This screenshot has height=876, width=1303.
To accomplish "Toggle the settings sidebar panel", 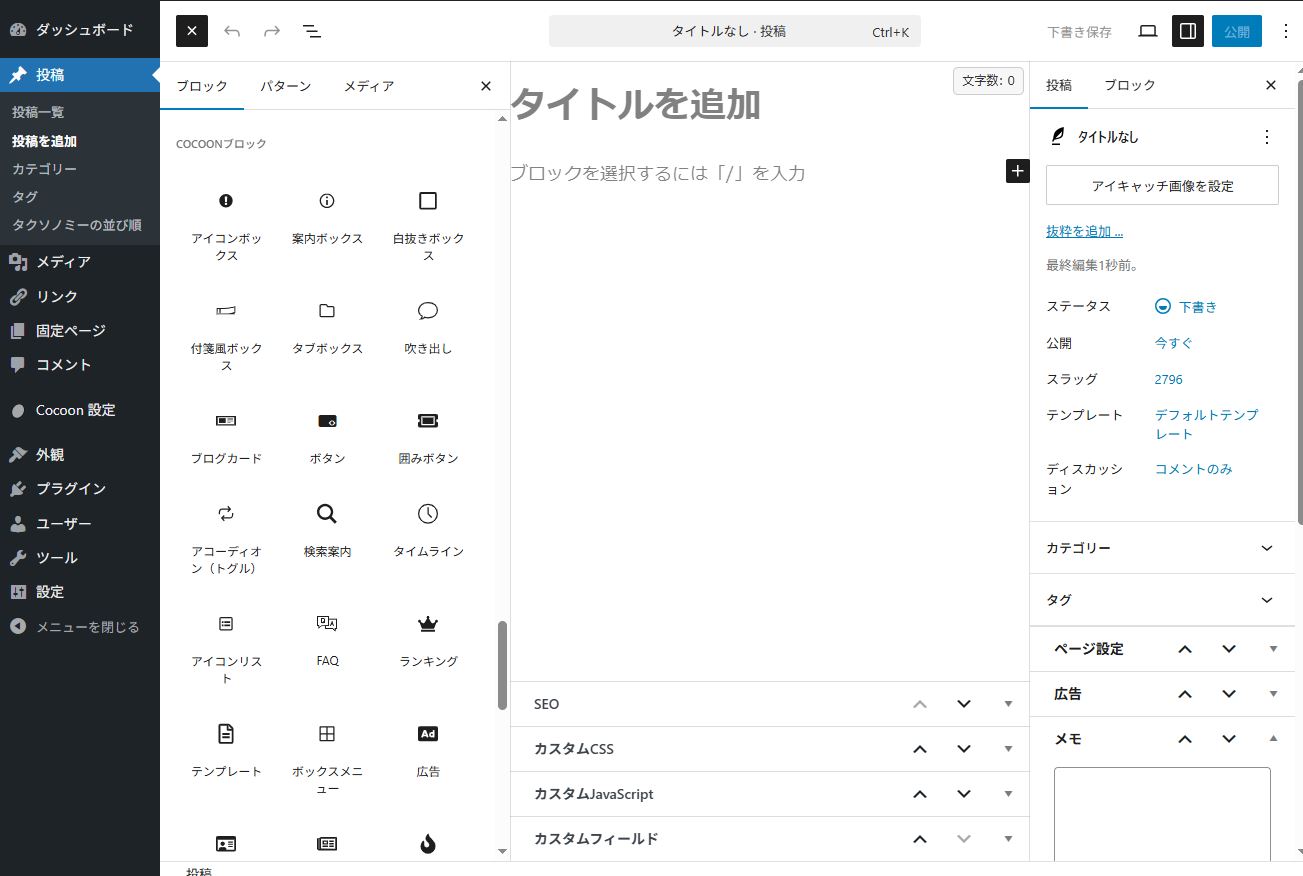I will point(1188,31).
